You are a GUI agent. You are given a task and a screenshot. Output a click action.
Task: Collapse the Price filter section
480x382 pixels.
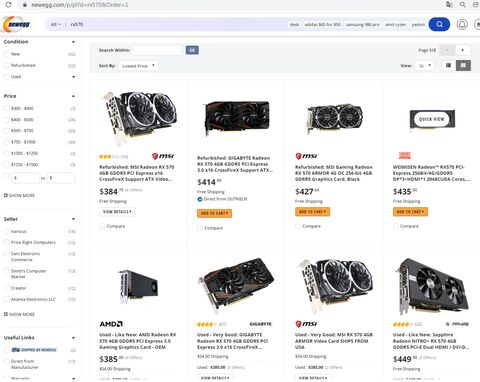point(73,96)
